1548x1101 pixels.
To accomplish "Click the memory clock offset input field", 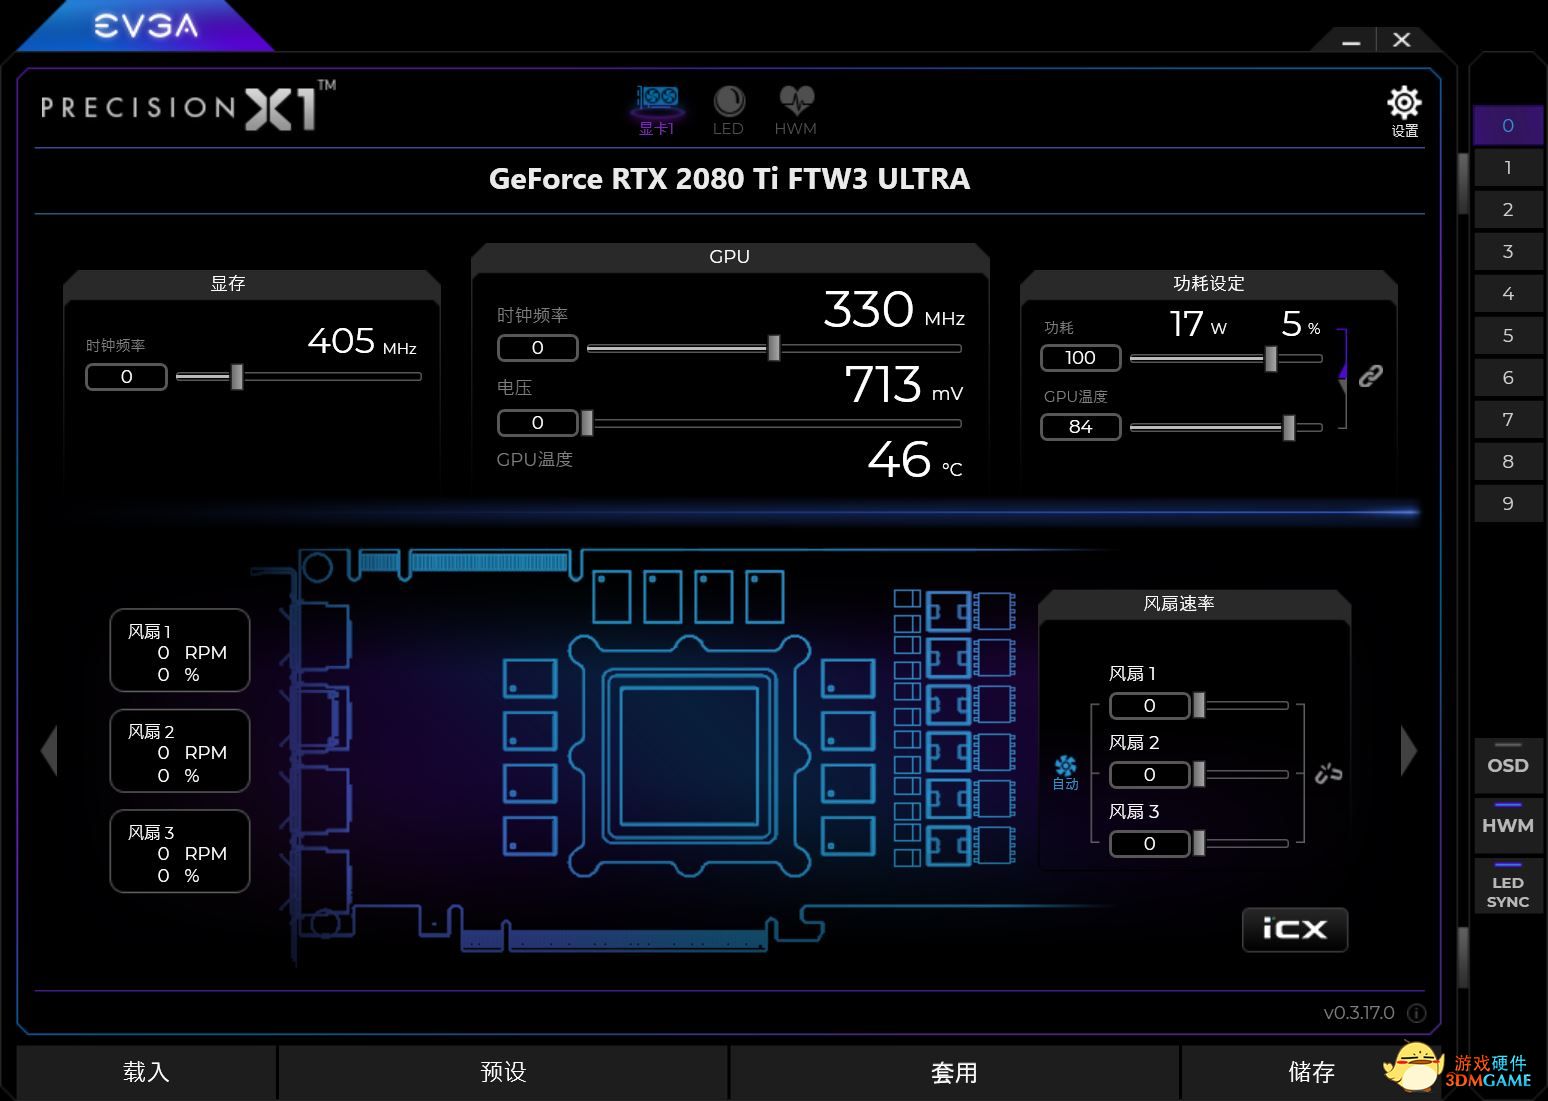I will click(126, 377).
